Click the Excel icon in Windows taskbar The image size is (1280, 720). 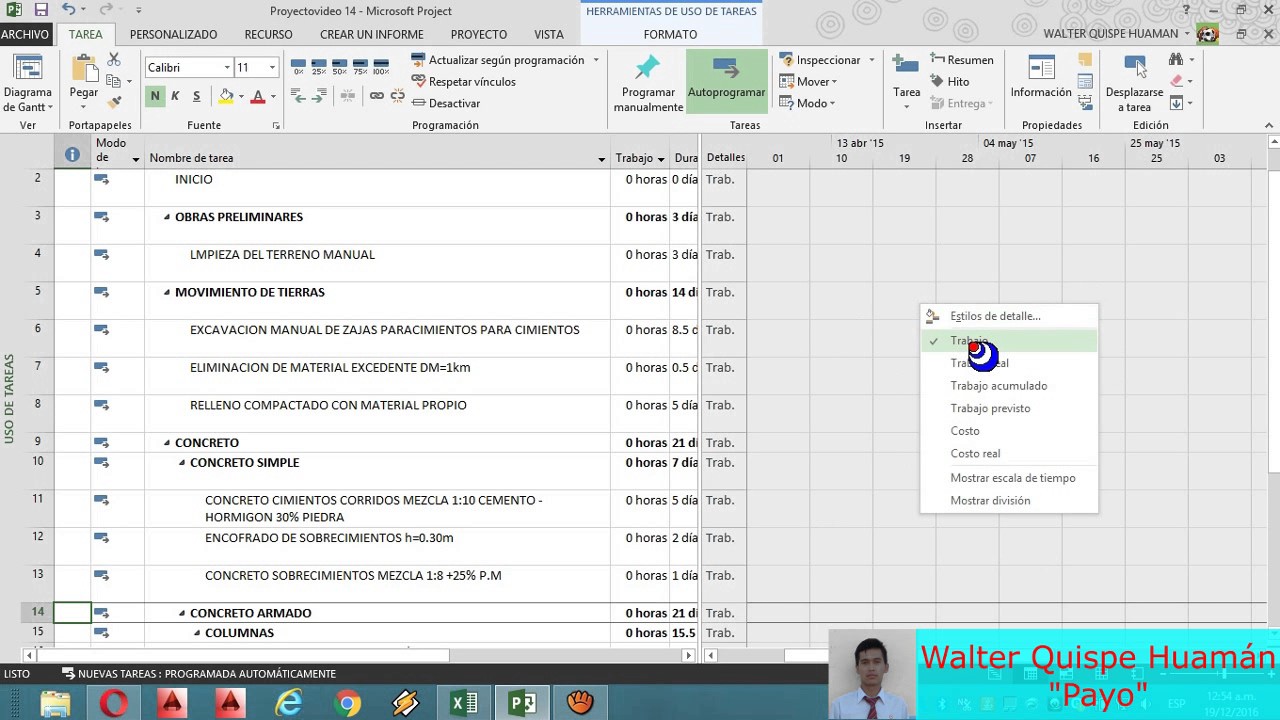click(x=464, y=703)
